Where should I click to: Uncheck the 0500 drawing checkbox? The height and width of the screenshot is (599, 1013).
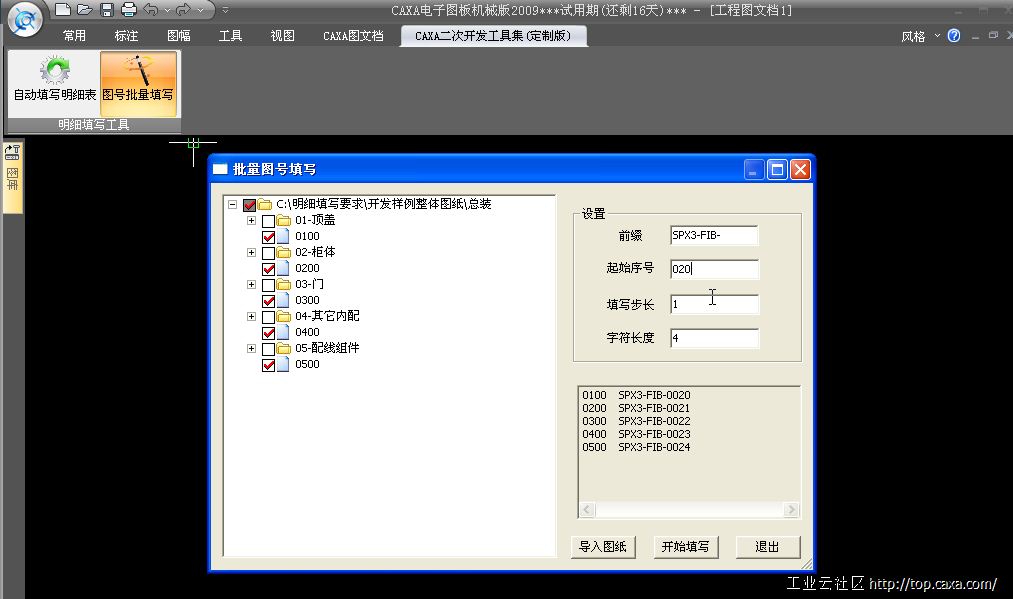[268, 364]
